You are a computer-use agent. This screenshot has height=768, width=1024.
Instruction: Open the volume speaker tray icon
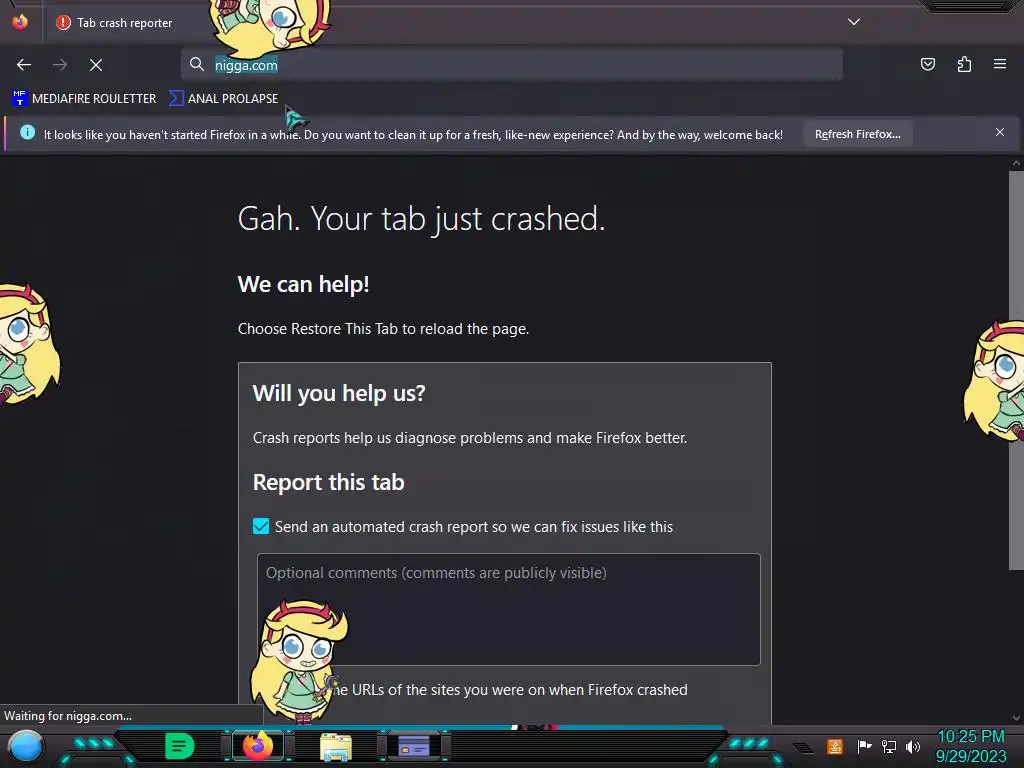(912, 746)
